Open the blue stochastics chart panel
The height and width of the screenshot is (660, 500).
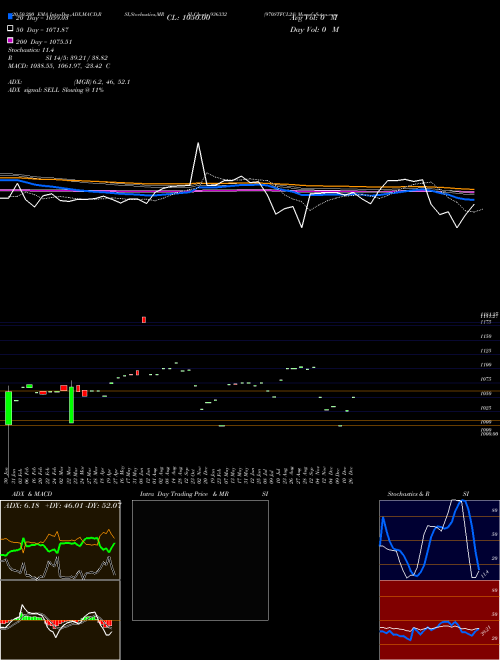click(x=439, y=540)
